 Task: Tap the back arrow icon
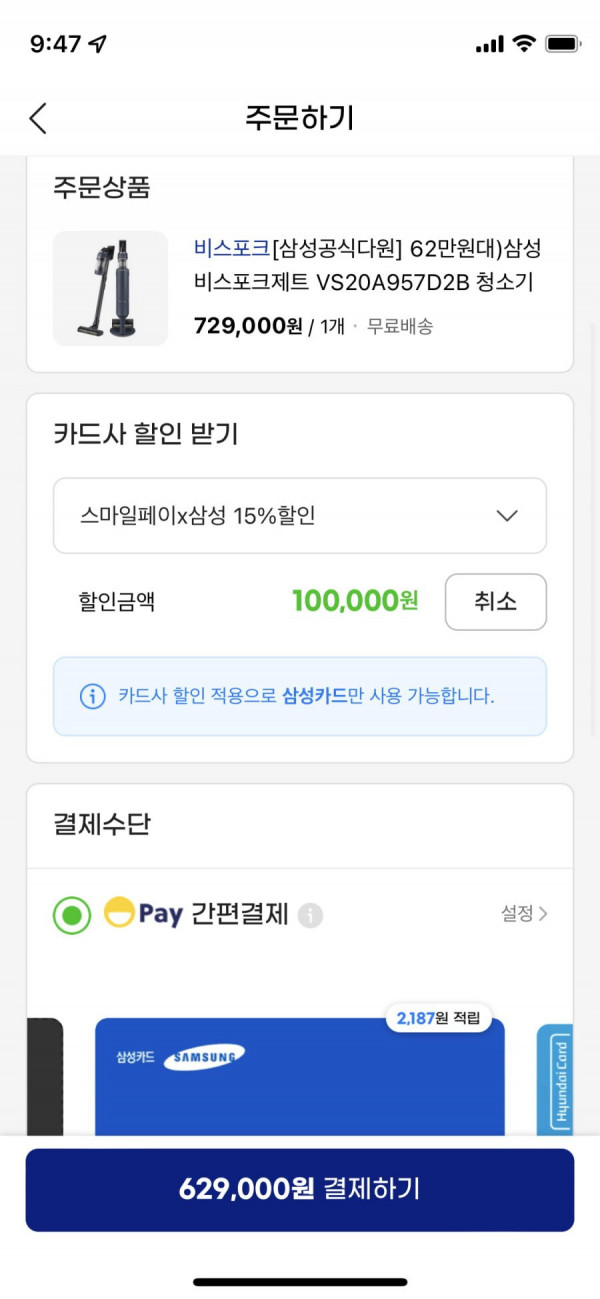[38, 118]
